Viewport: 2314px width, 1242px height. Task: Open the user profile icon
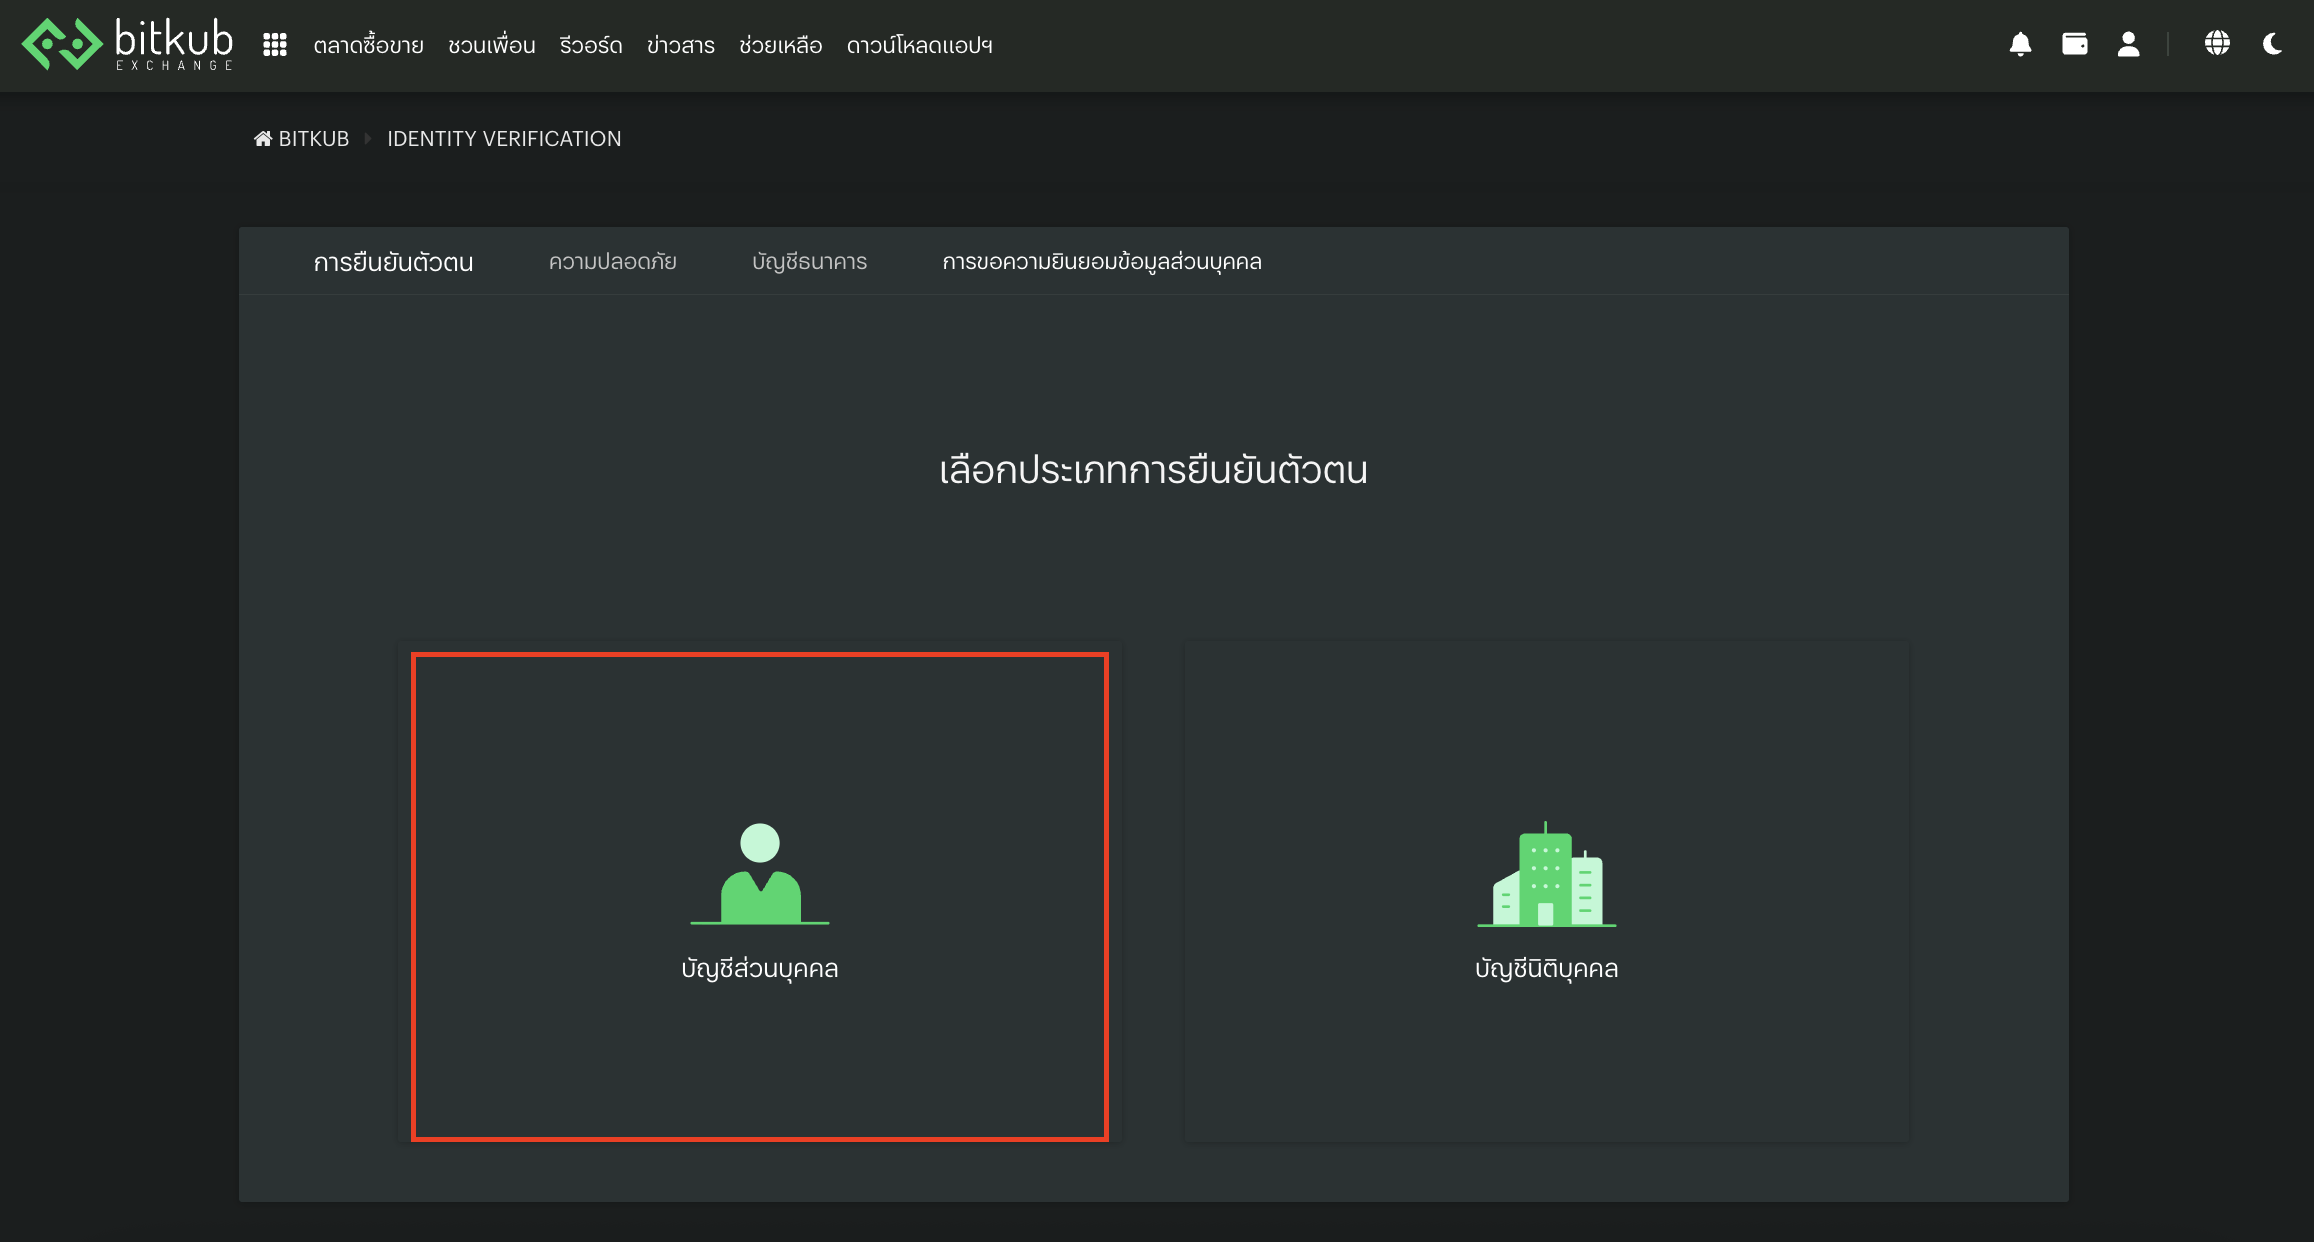[2128, 45]
